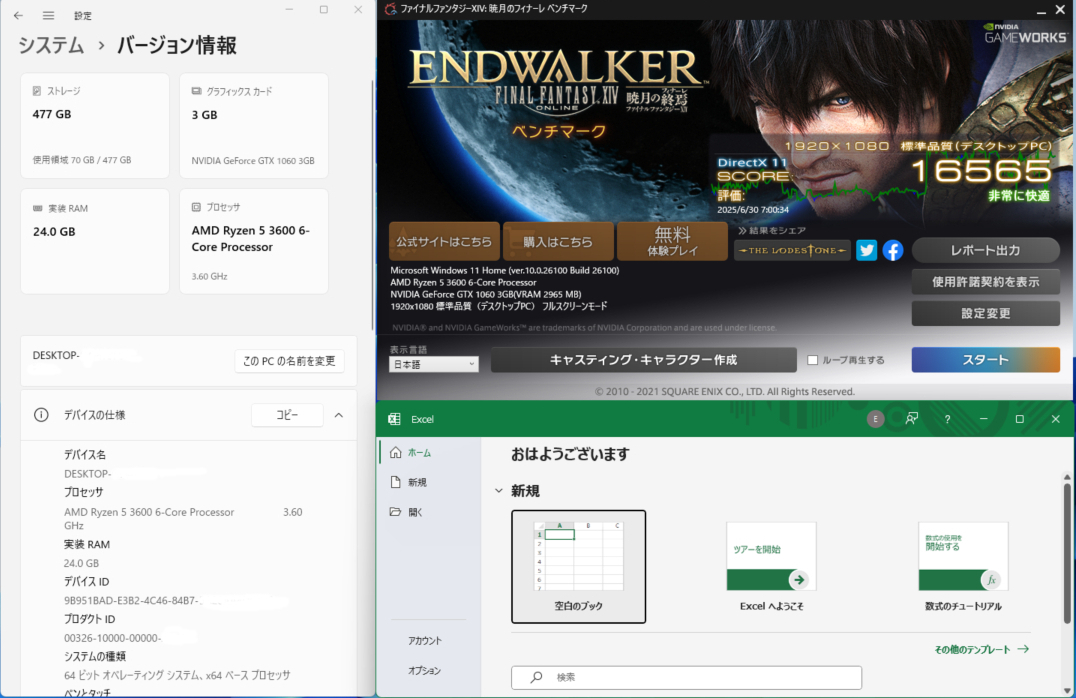
Task: Collapse the 新規 section in Excel
Action: coord(499,491)
